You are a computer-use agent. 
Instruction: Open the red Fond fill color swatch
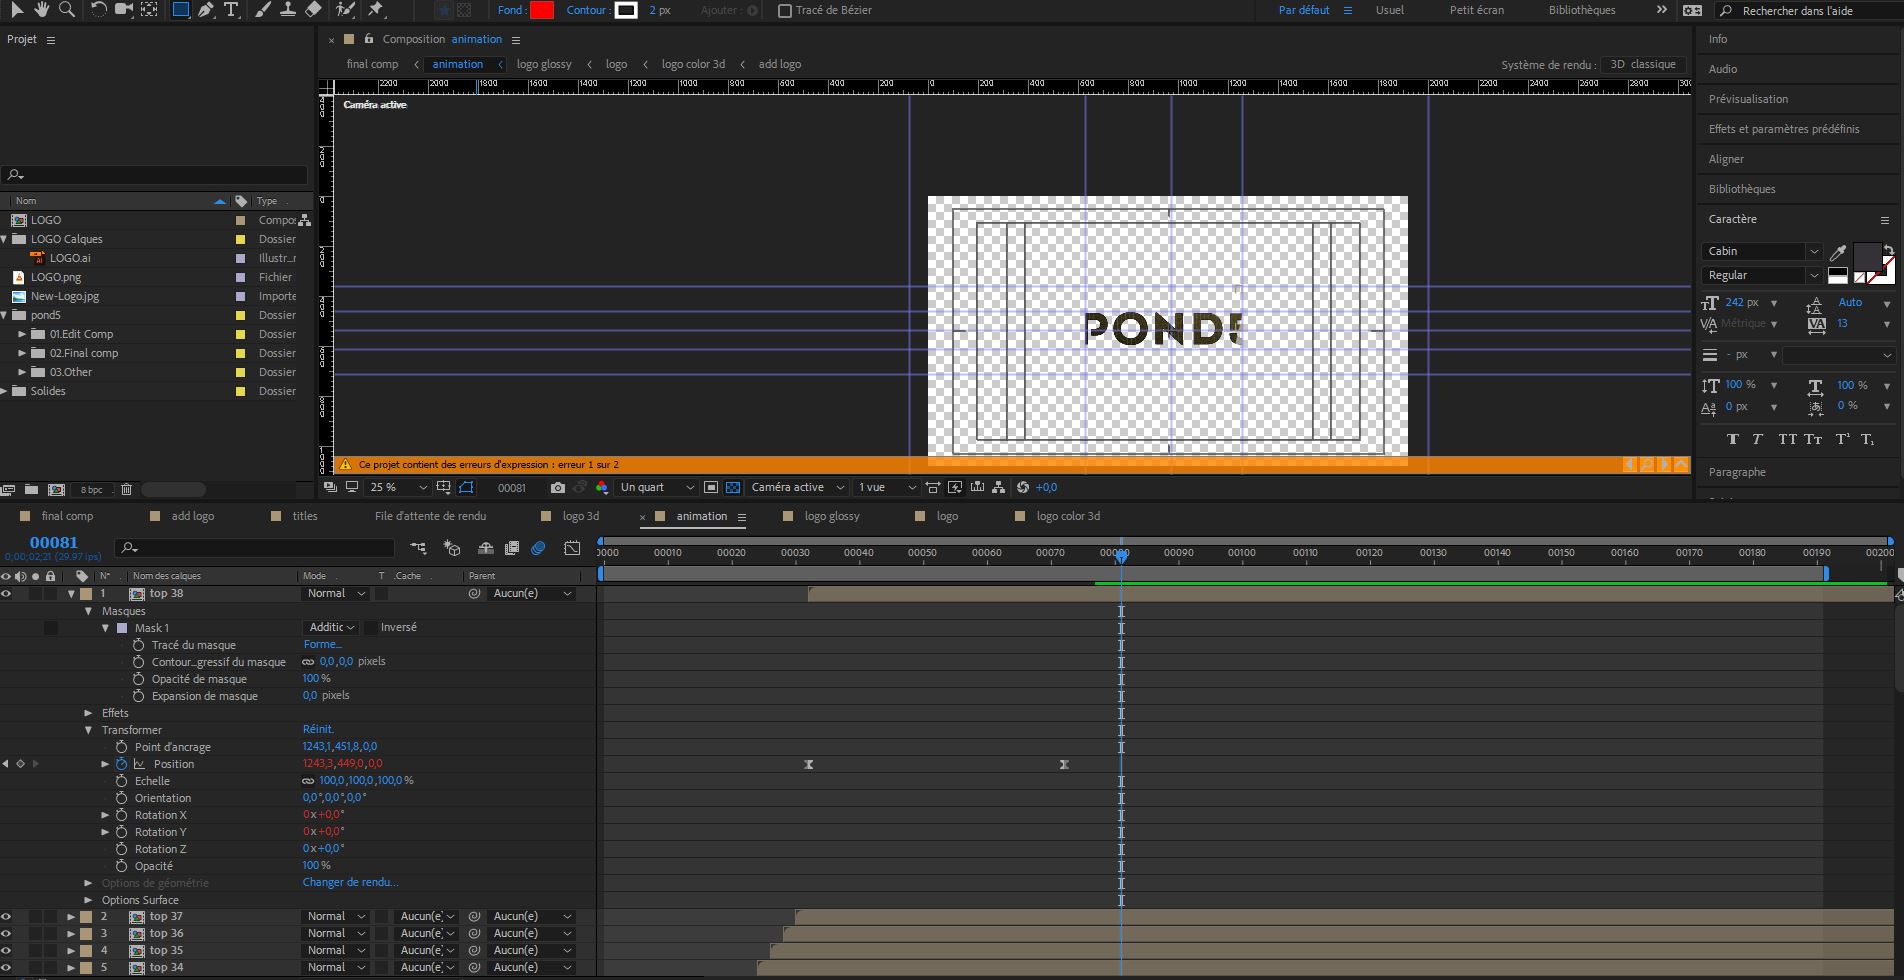pos(542,10)
